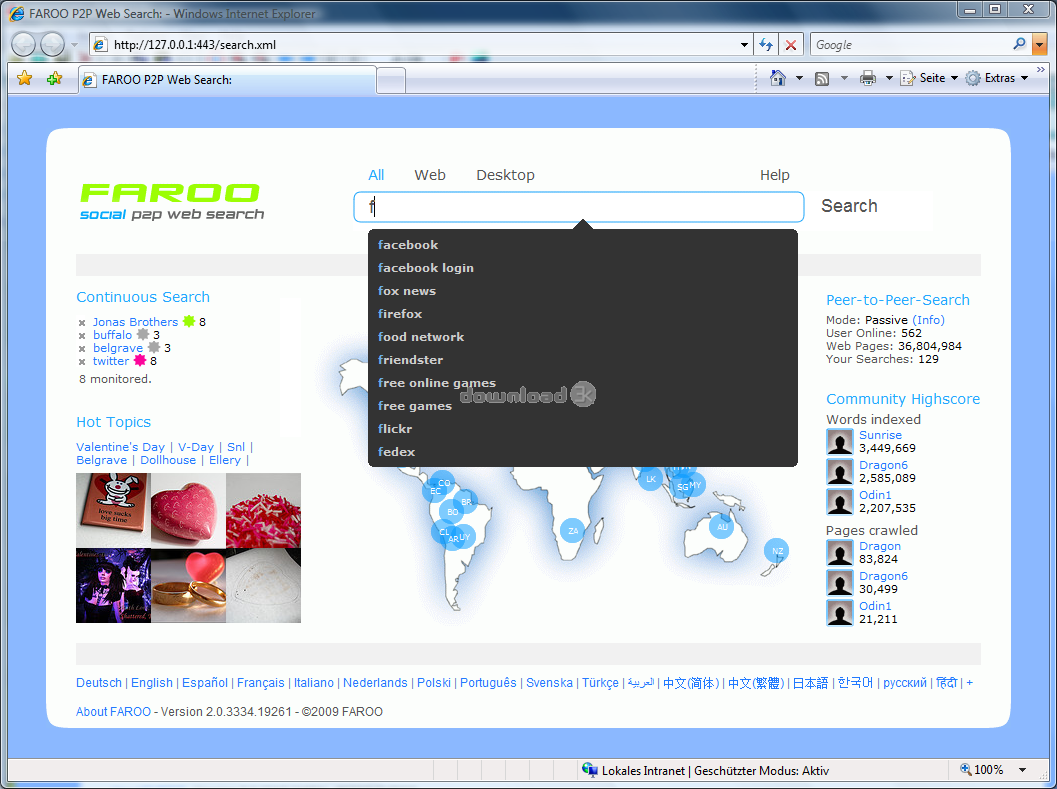Screen dimensions: 1057x789
Task: Open Valentine's Day hot topic
Action: click(121, 447)
